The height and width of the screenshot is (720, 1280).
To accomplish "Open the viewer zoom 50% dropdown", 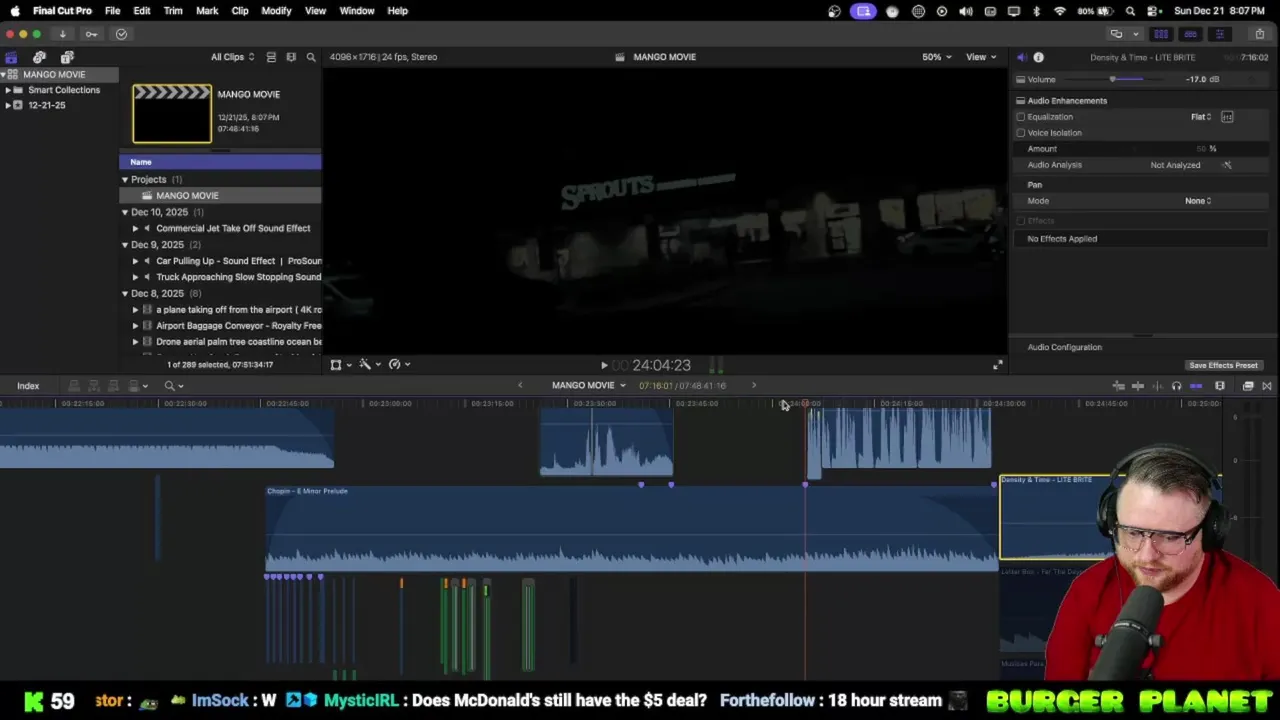I will pos(936,57).
